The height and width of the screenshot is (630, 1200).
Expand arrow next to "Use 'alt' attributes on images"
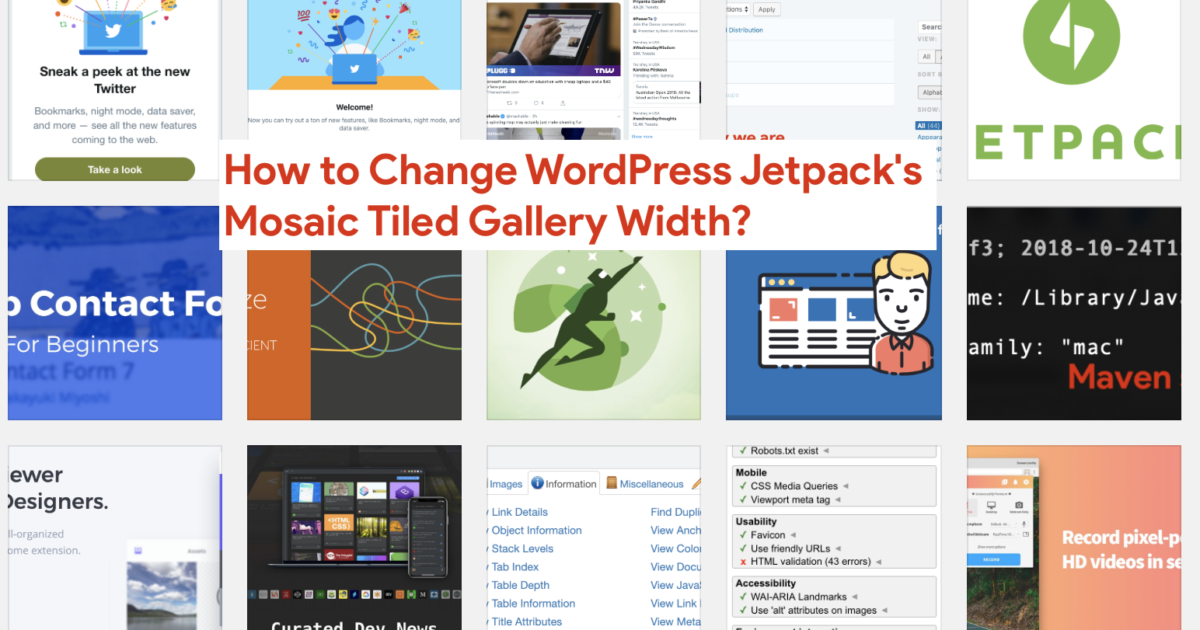[885, 611]
